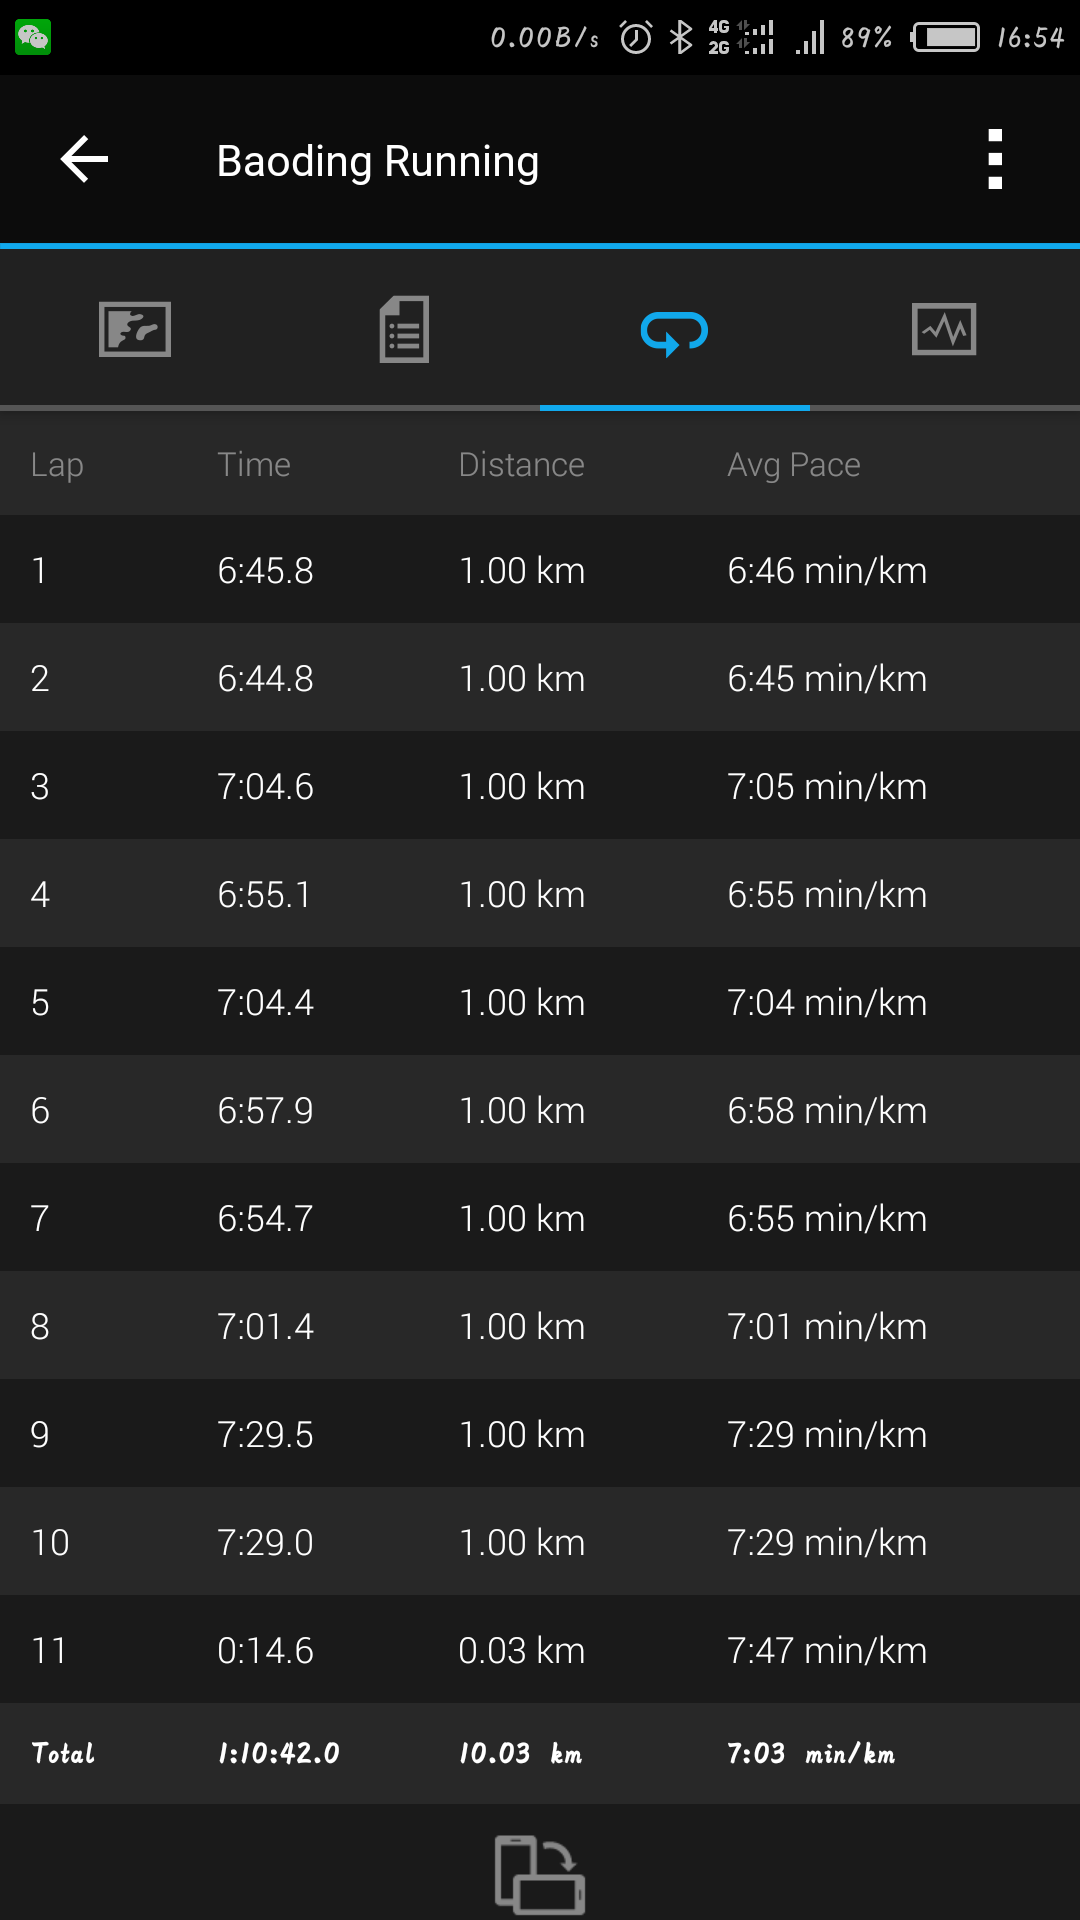Viewport: 1080px width, 1920px height.
Task: Tap the back arrow icon
Action: pyautogui.click(x=85, y=160)
